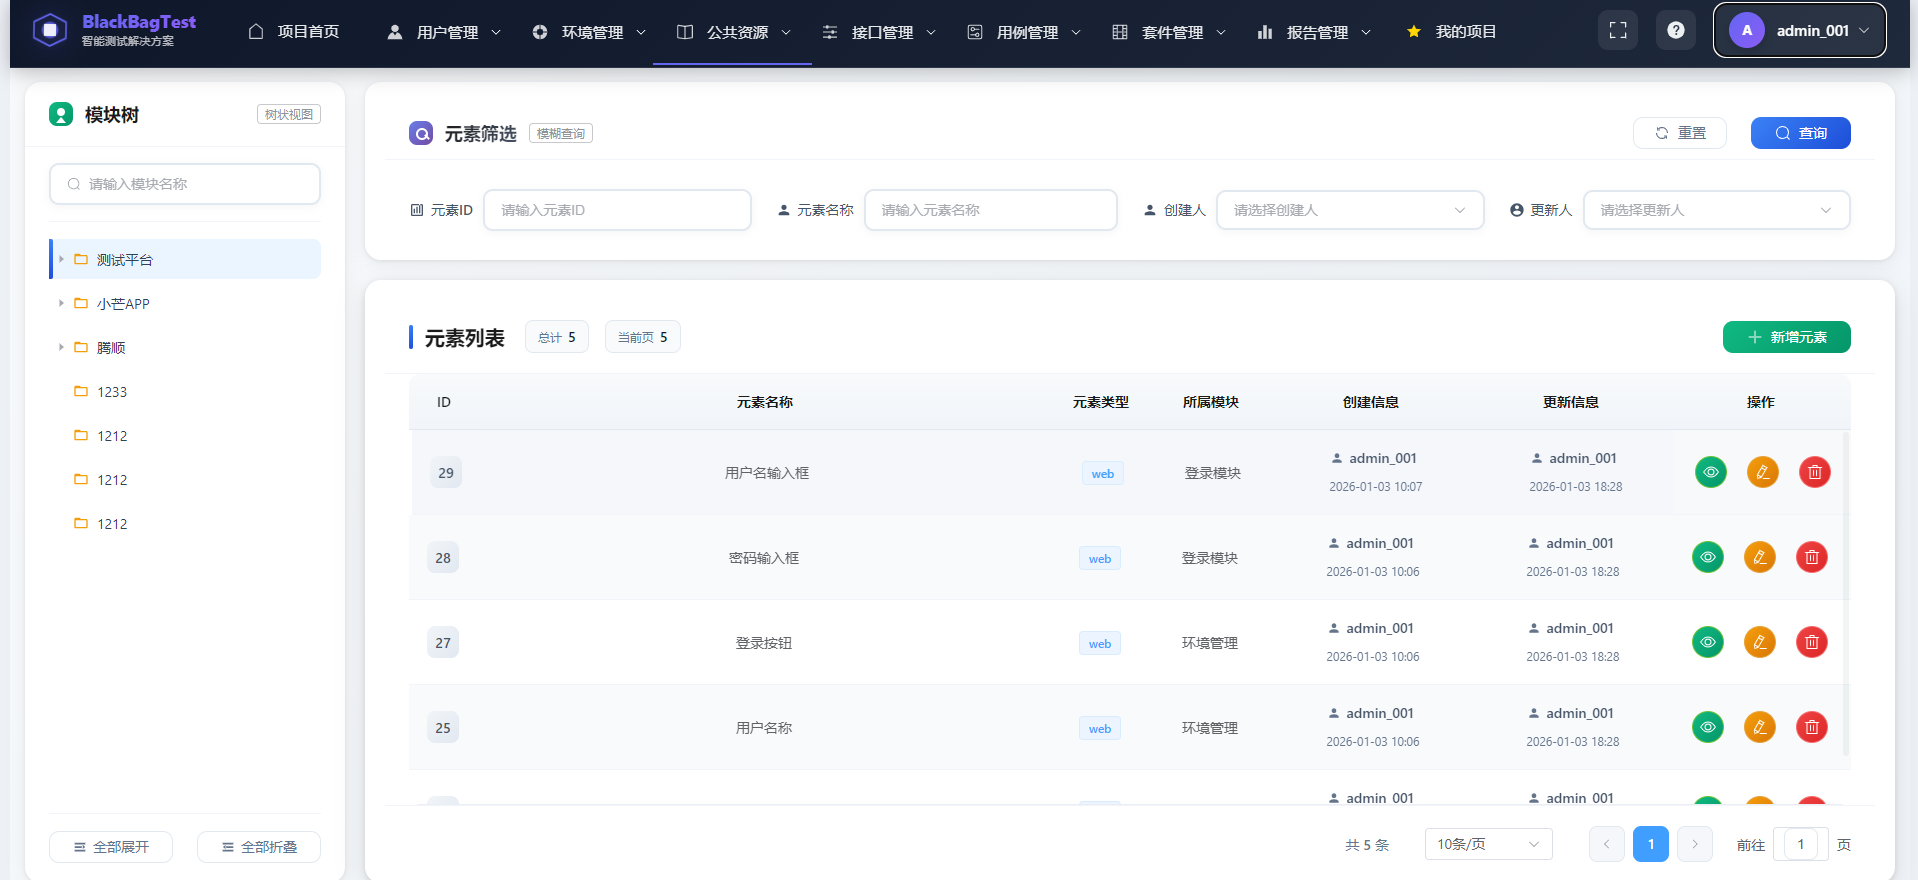The height and width of the screenshot is (880, 1918).
Task: Click the 查询 search button
Action: coord(1801,133)
